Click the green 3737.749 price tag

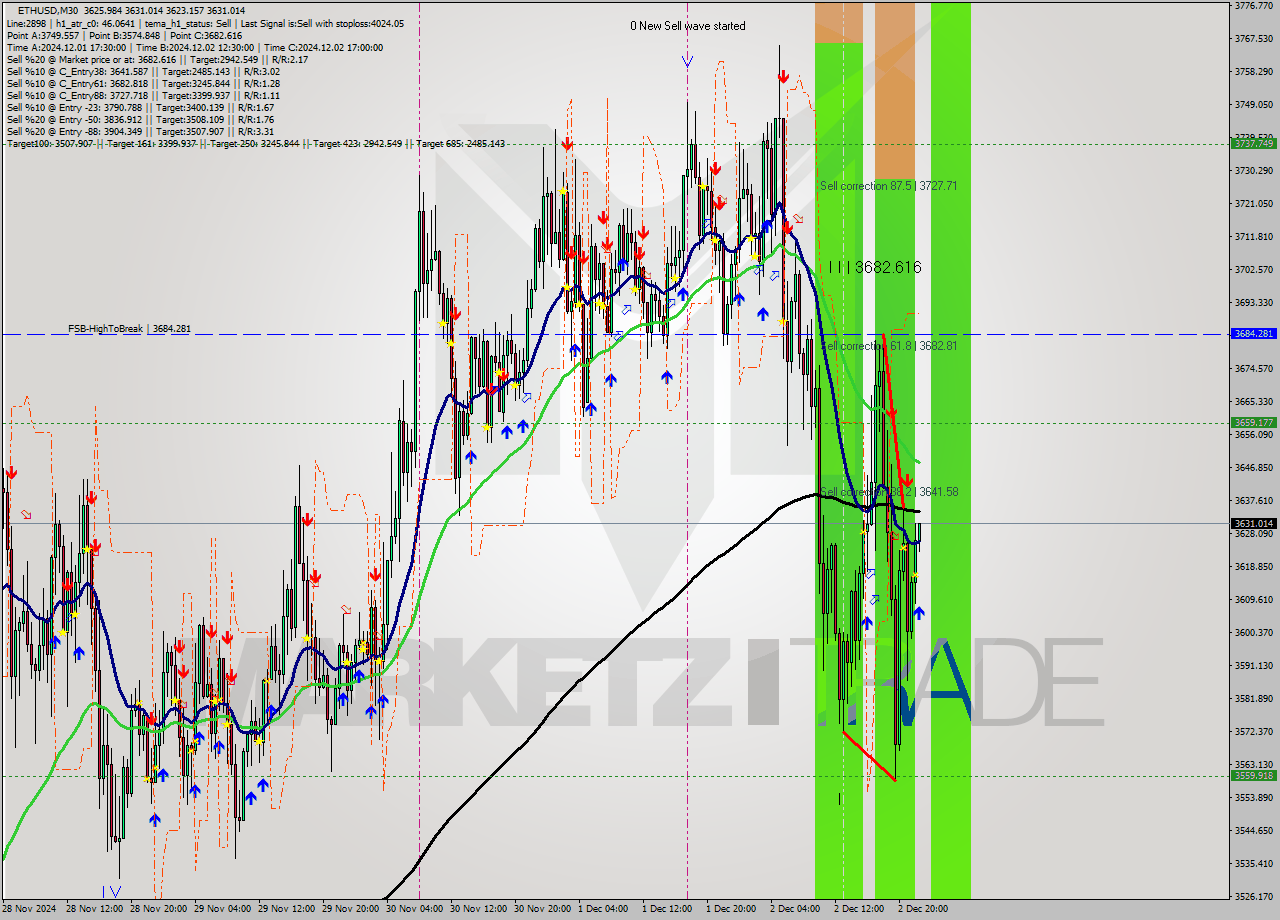click(1253, 143)
